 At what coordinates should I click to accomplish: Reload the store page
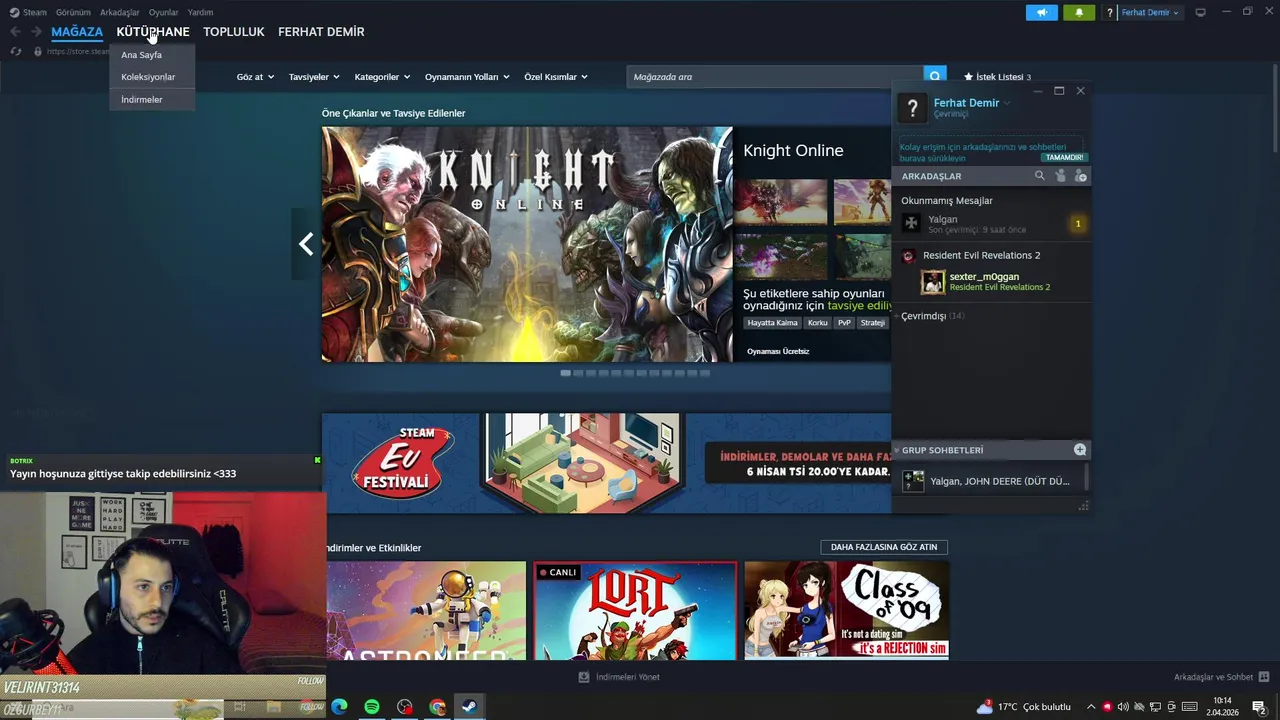point(15,51)
